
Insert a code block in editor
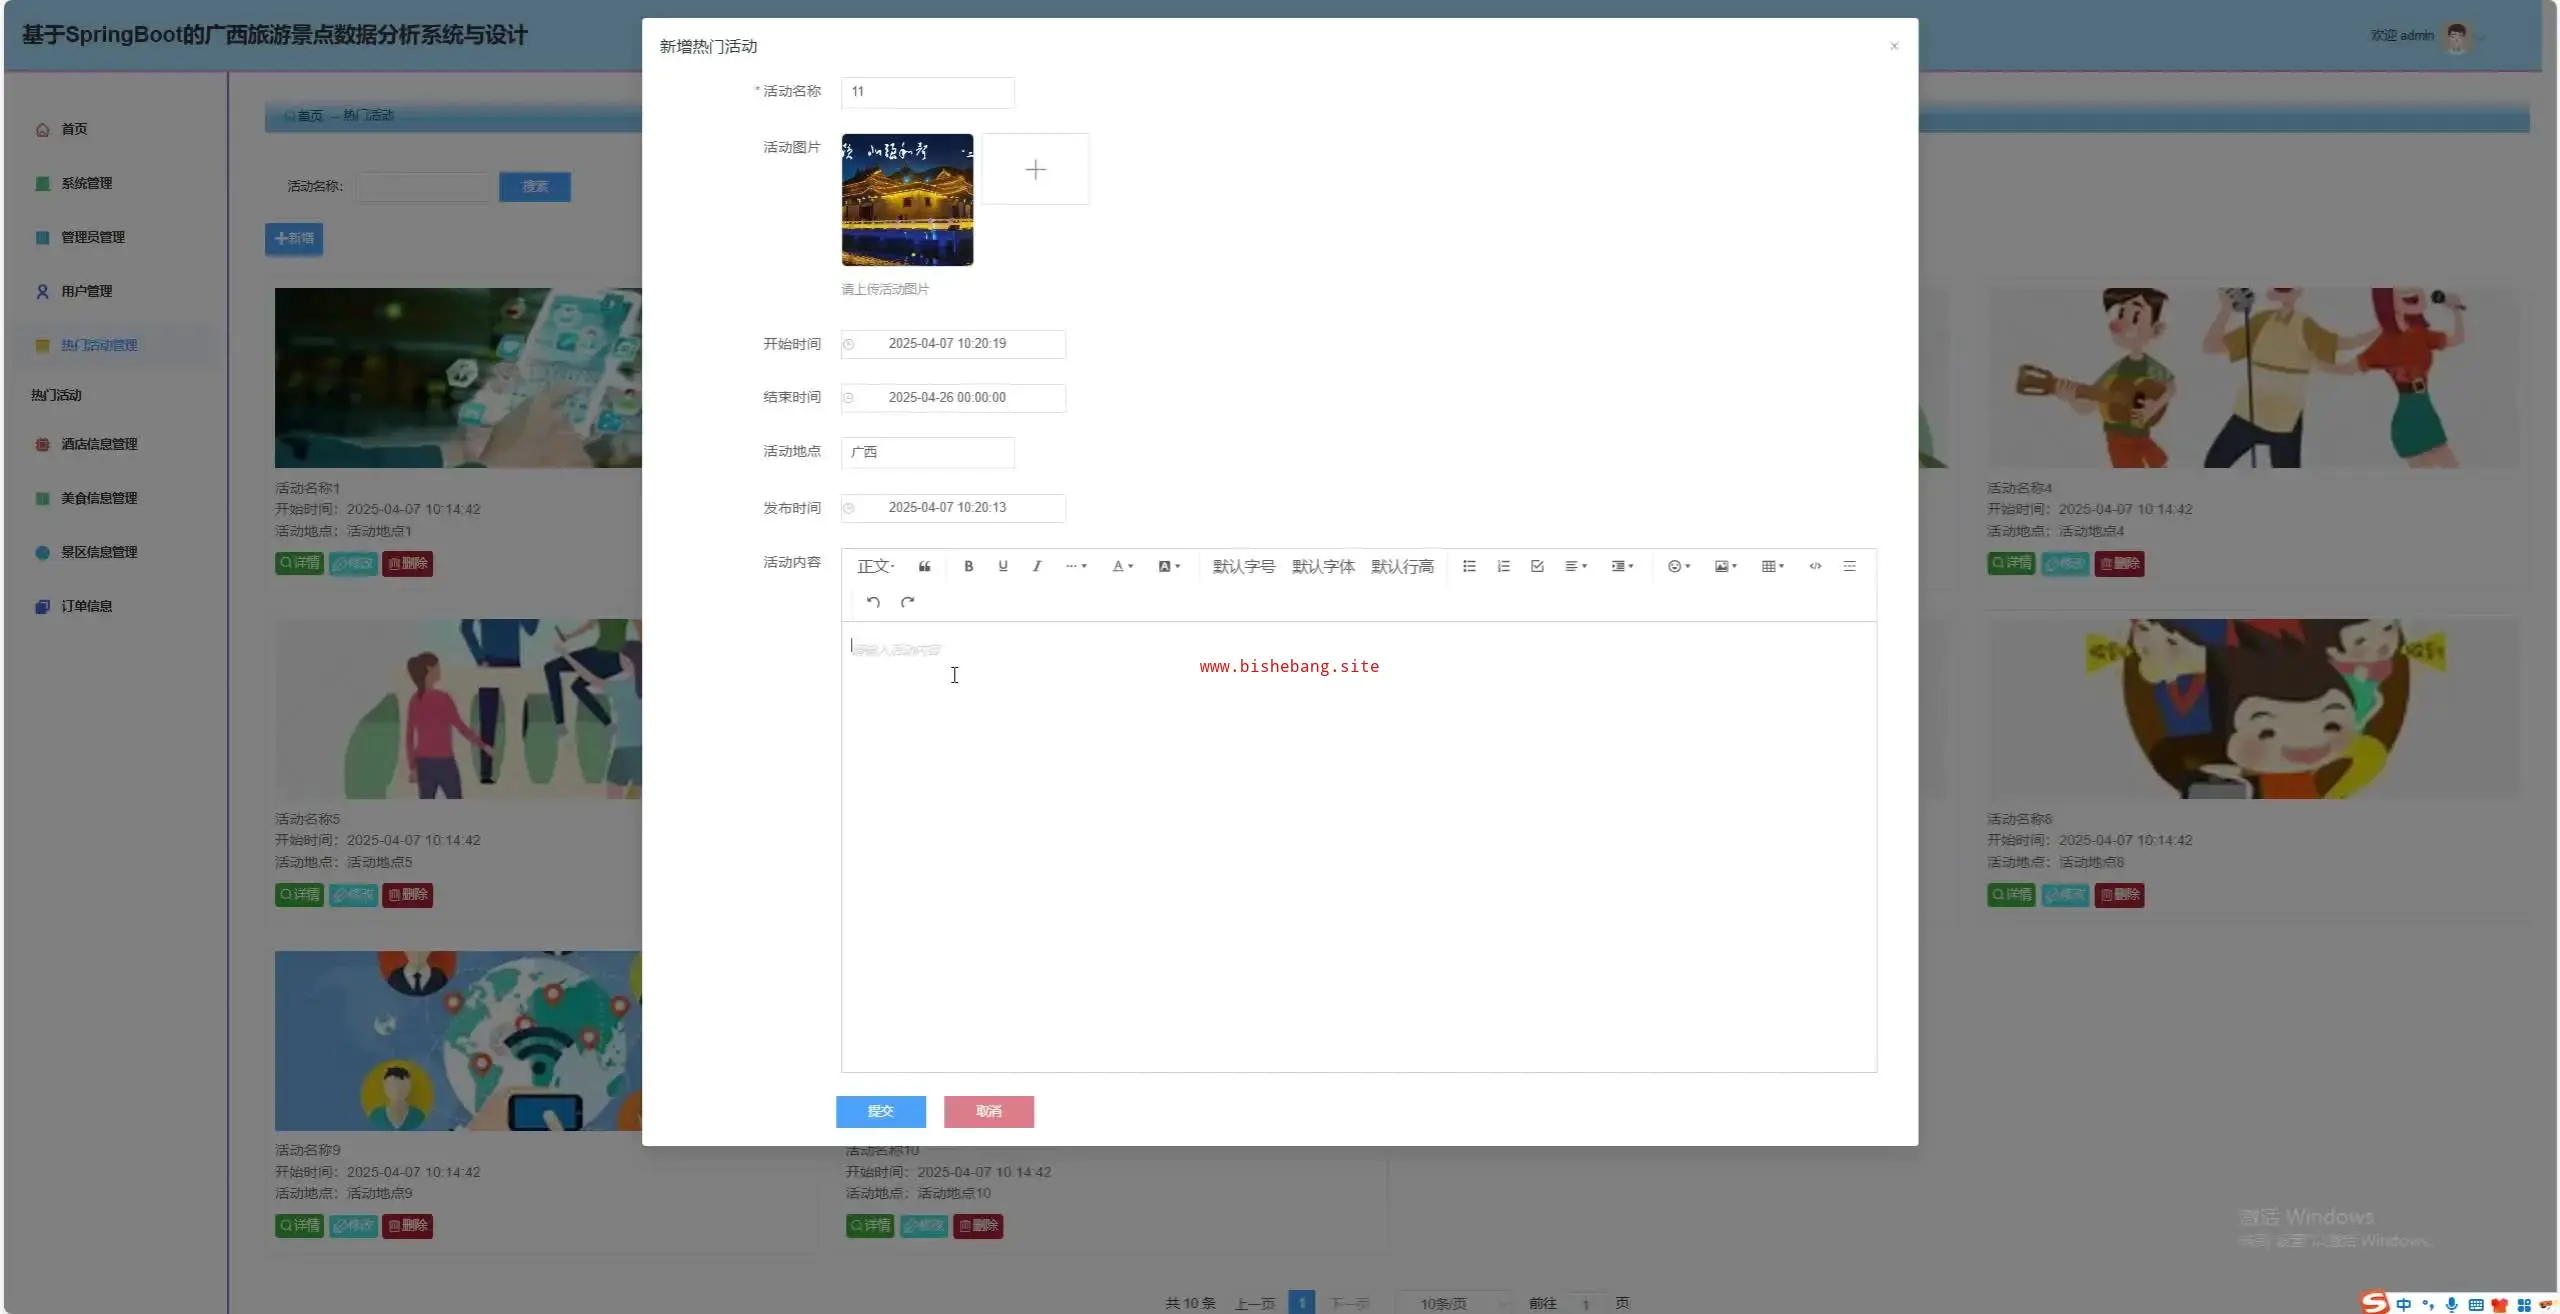click(1815, 566)
